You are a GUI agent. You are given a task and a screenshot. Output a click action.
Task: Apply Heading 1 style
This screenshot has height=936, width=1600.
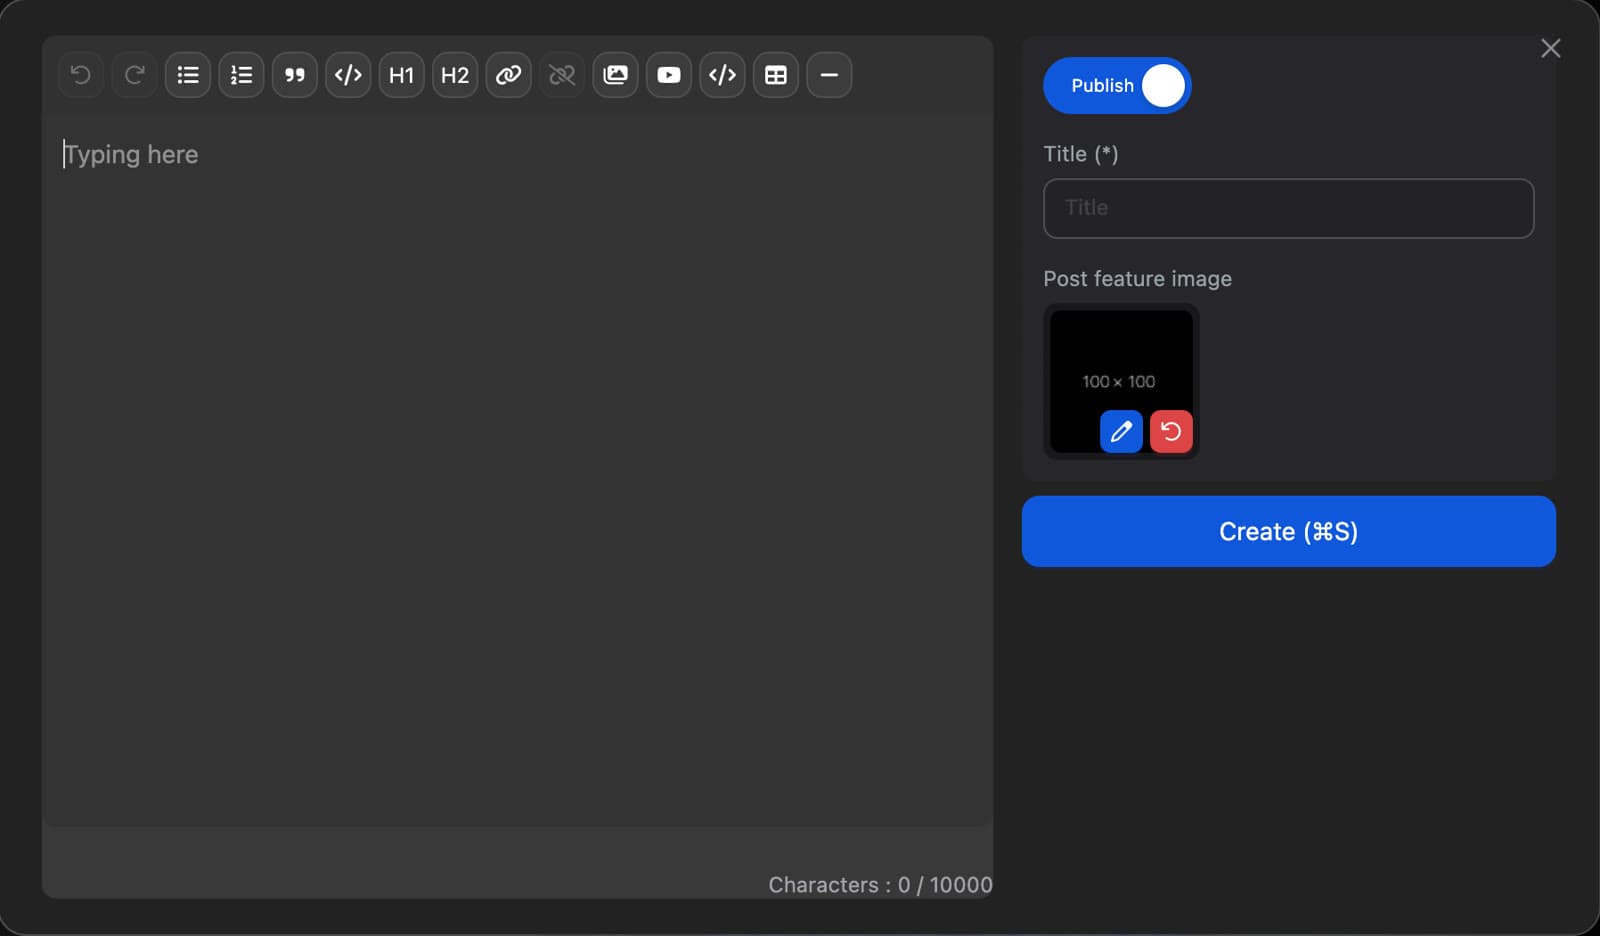click(402, 75)
